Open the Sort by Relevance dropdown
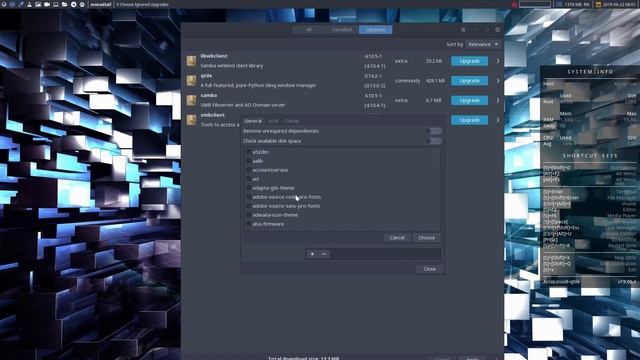This screenshot has height=360, width=640. [x=483, y=44]
